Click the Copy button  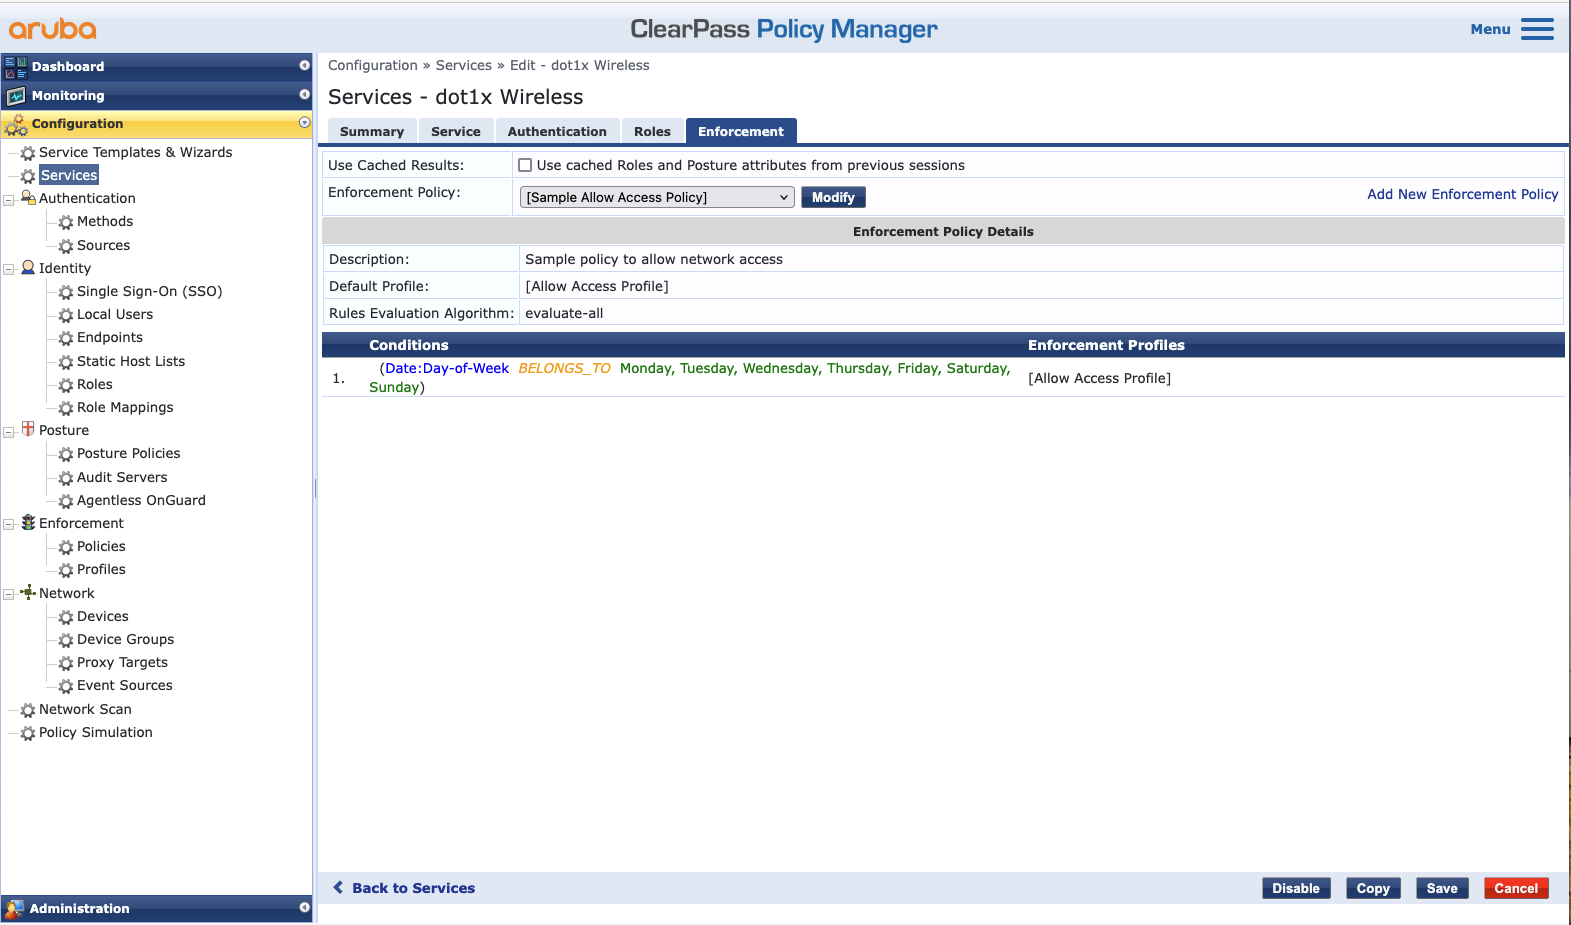(x=1373, y=888)
